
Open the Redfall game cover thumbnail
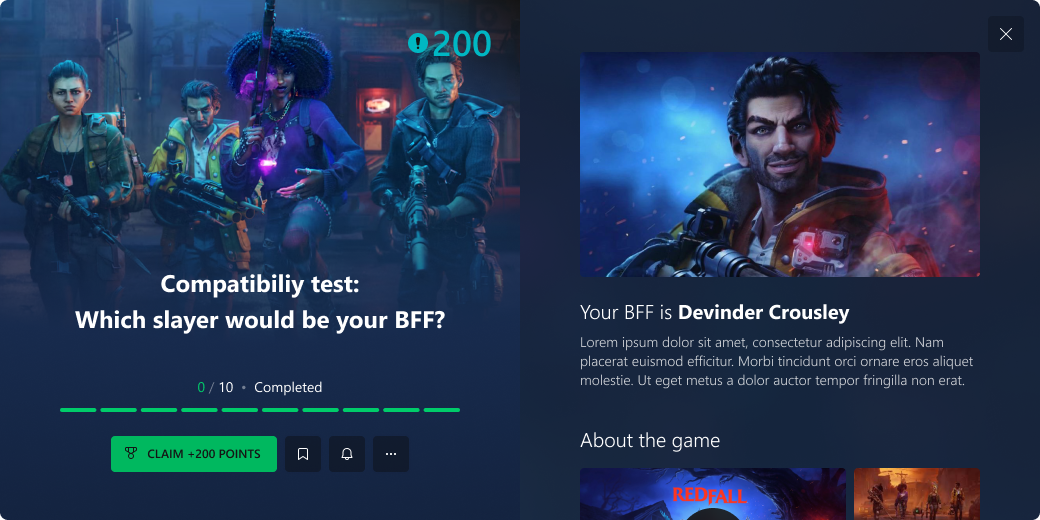712,494
